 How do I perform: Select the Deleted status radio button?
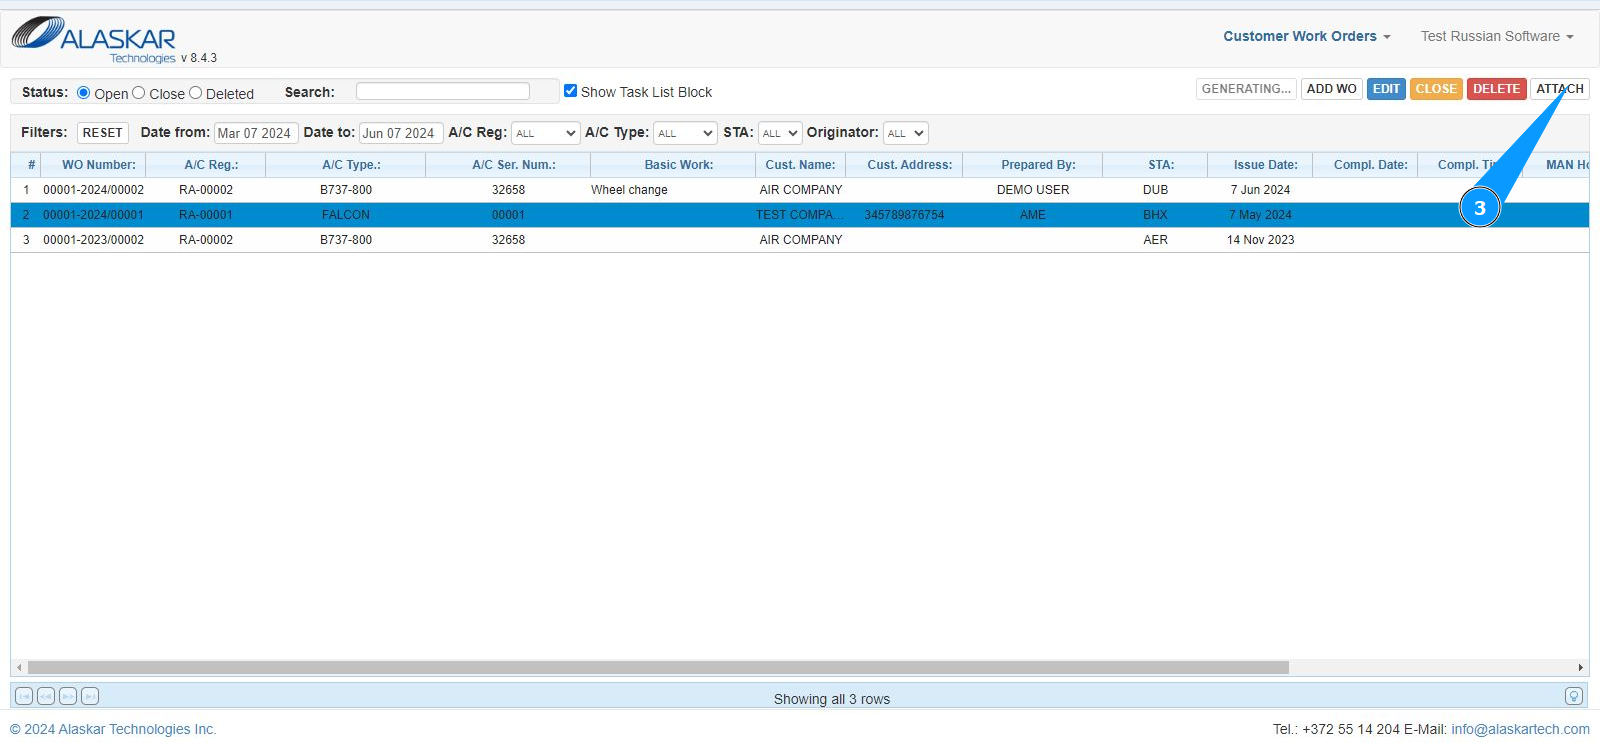pyautogui.click(x=196, y=93)
